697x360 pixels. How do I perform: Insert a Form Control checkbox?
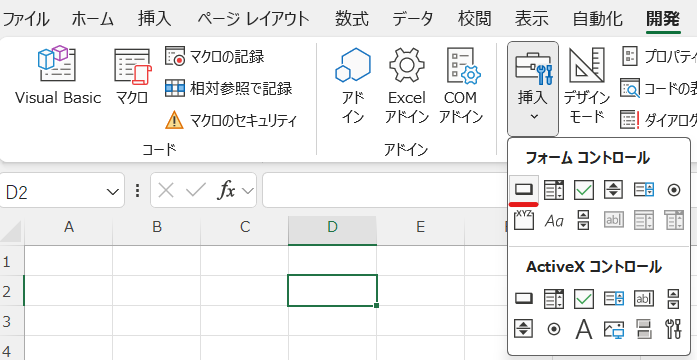click(584, 190)
